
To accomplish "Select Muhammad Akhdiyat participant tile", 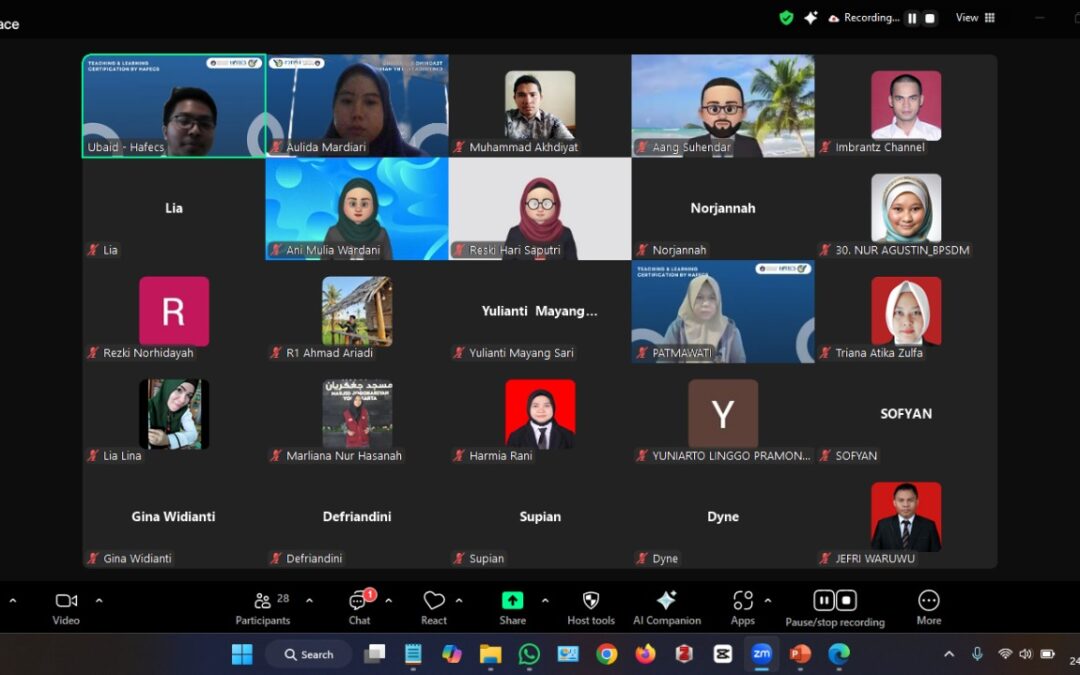I will [540, 106].
